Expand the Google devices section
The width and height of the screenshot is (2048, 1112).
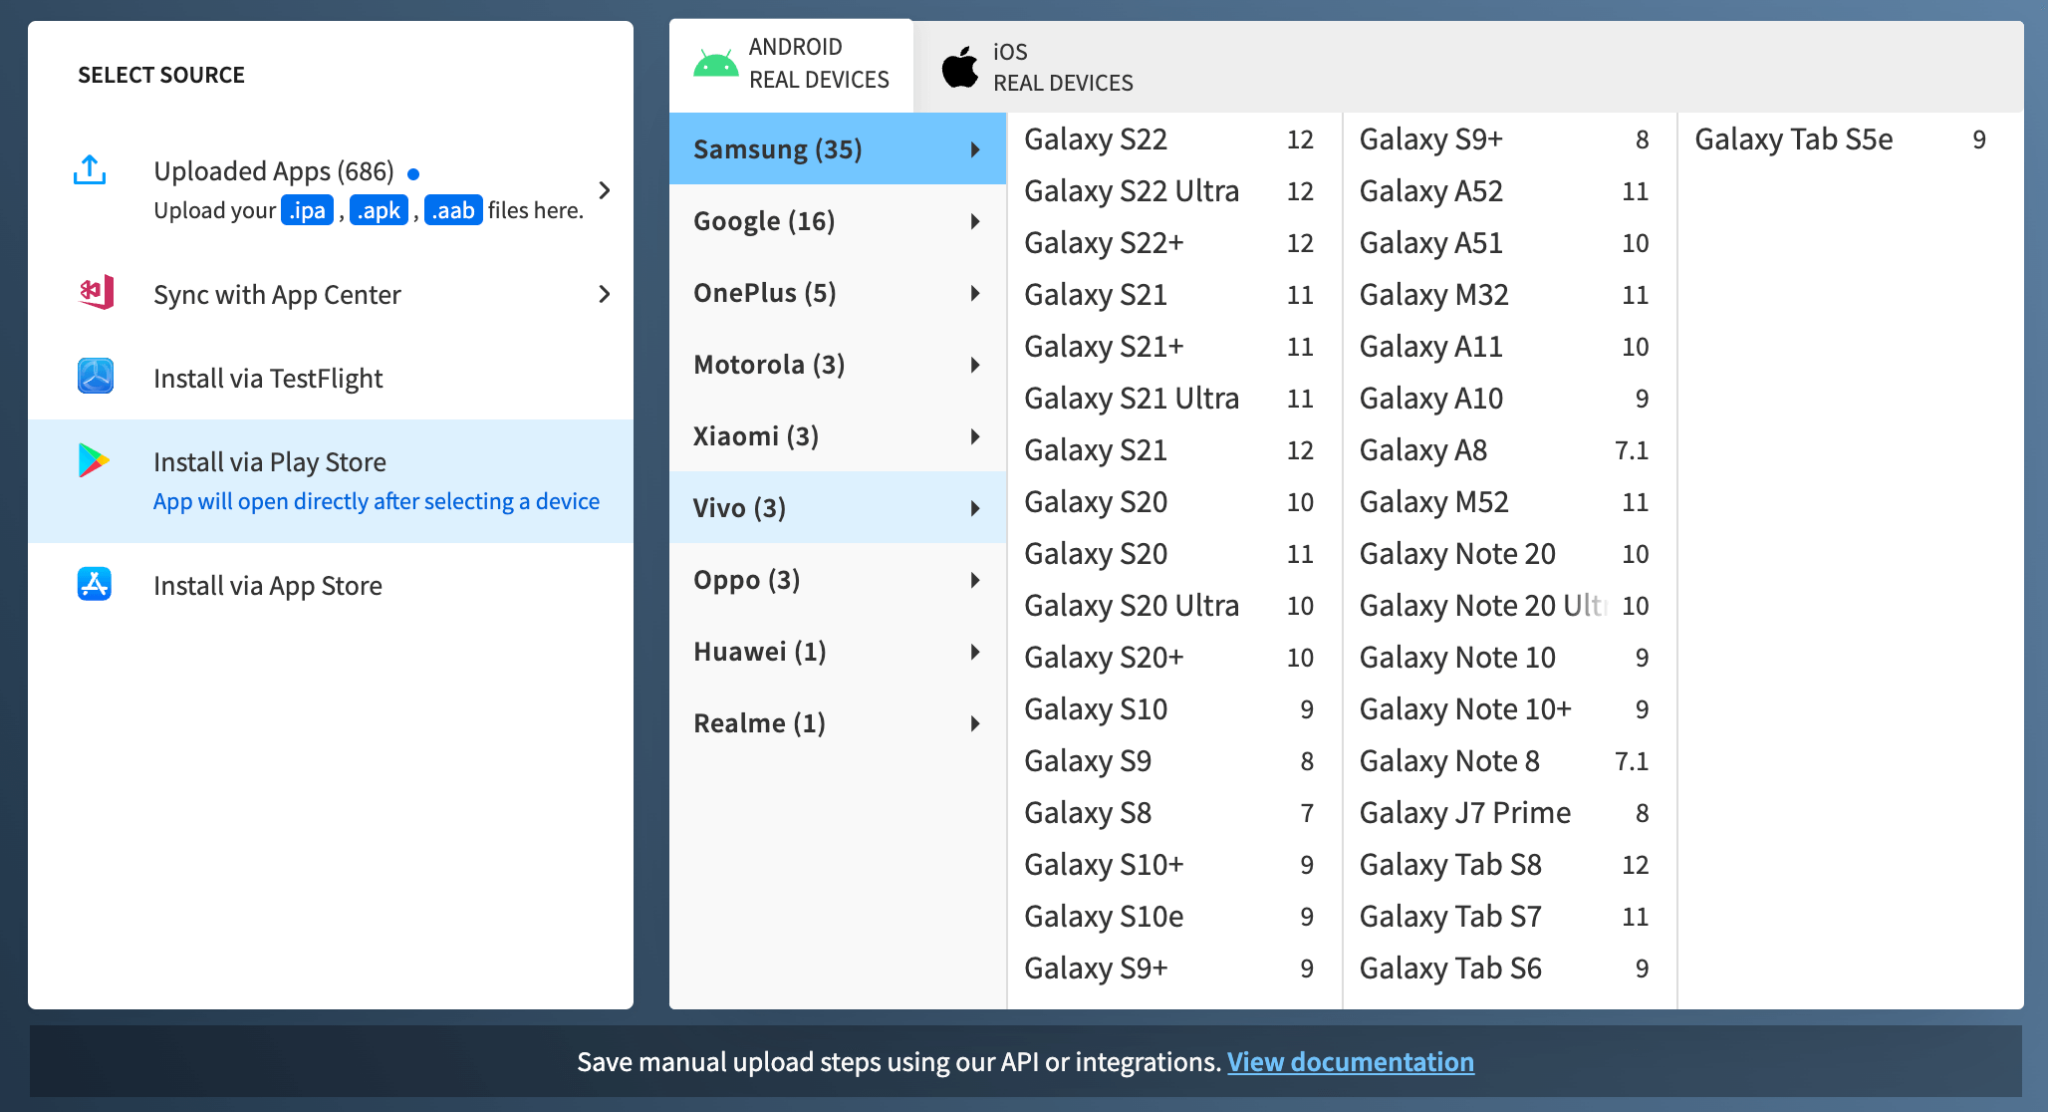(838, 220)
